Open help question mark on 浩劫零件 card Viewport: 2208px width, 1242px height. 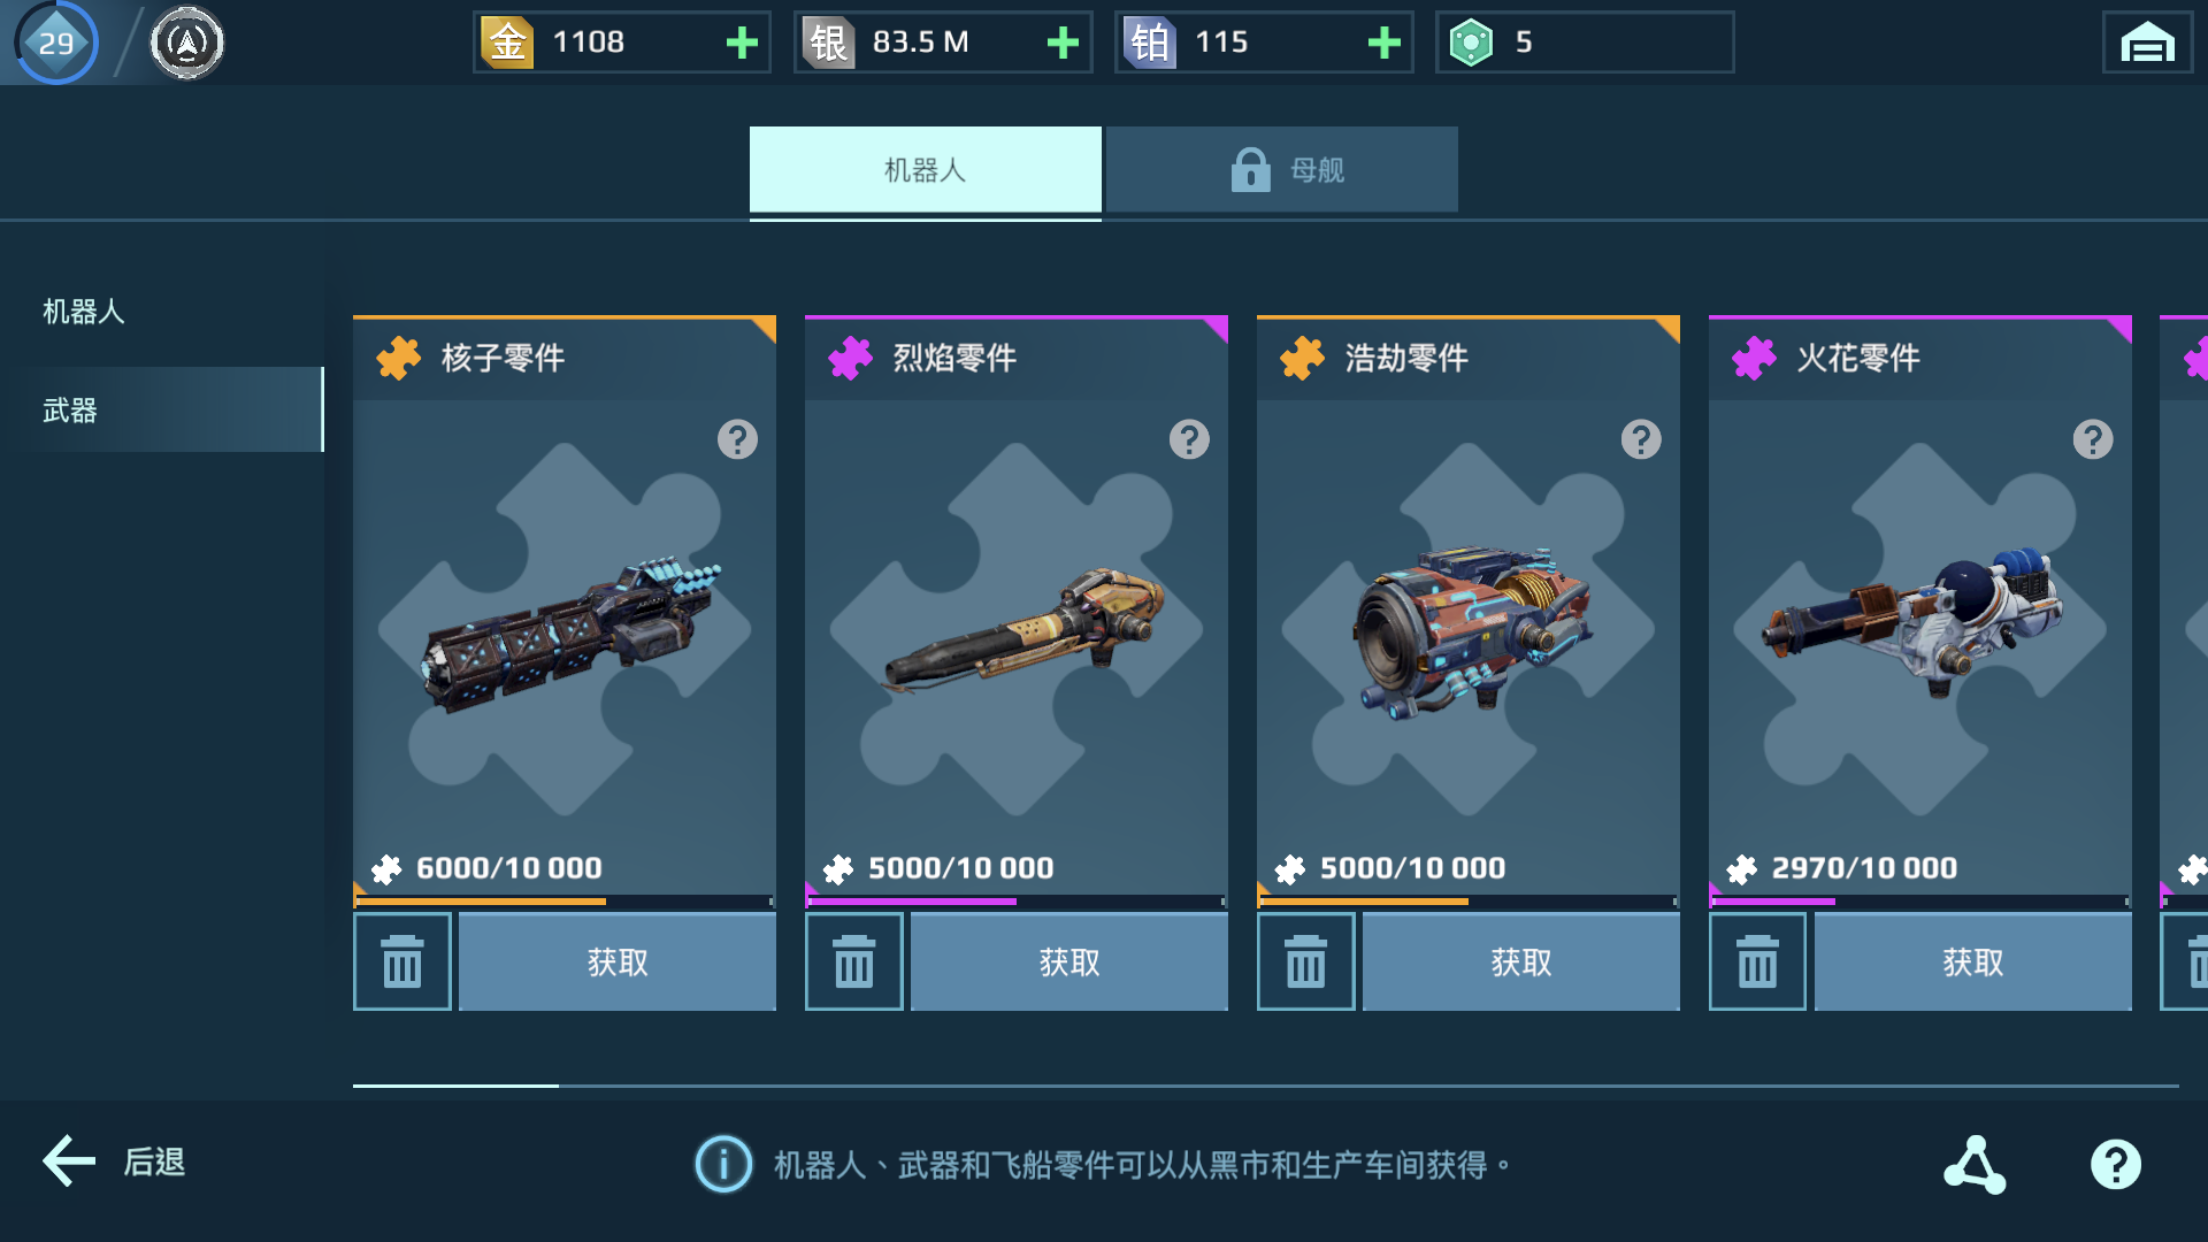point(1641,439)
